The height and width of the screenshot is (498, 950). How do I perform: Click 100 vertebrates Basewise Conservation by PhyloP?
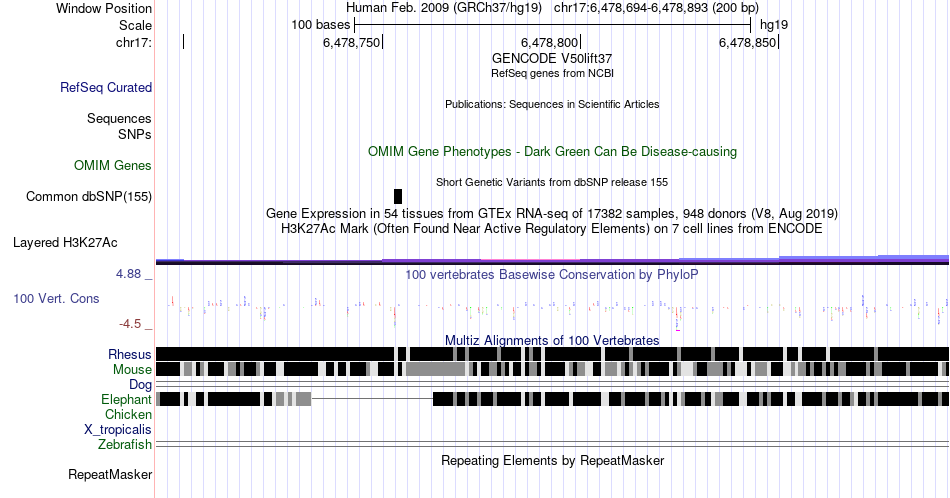point(552,274)
